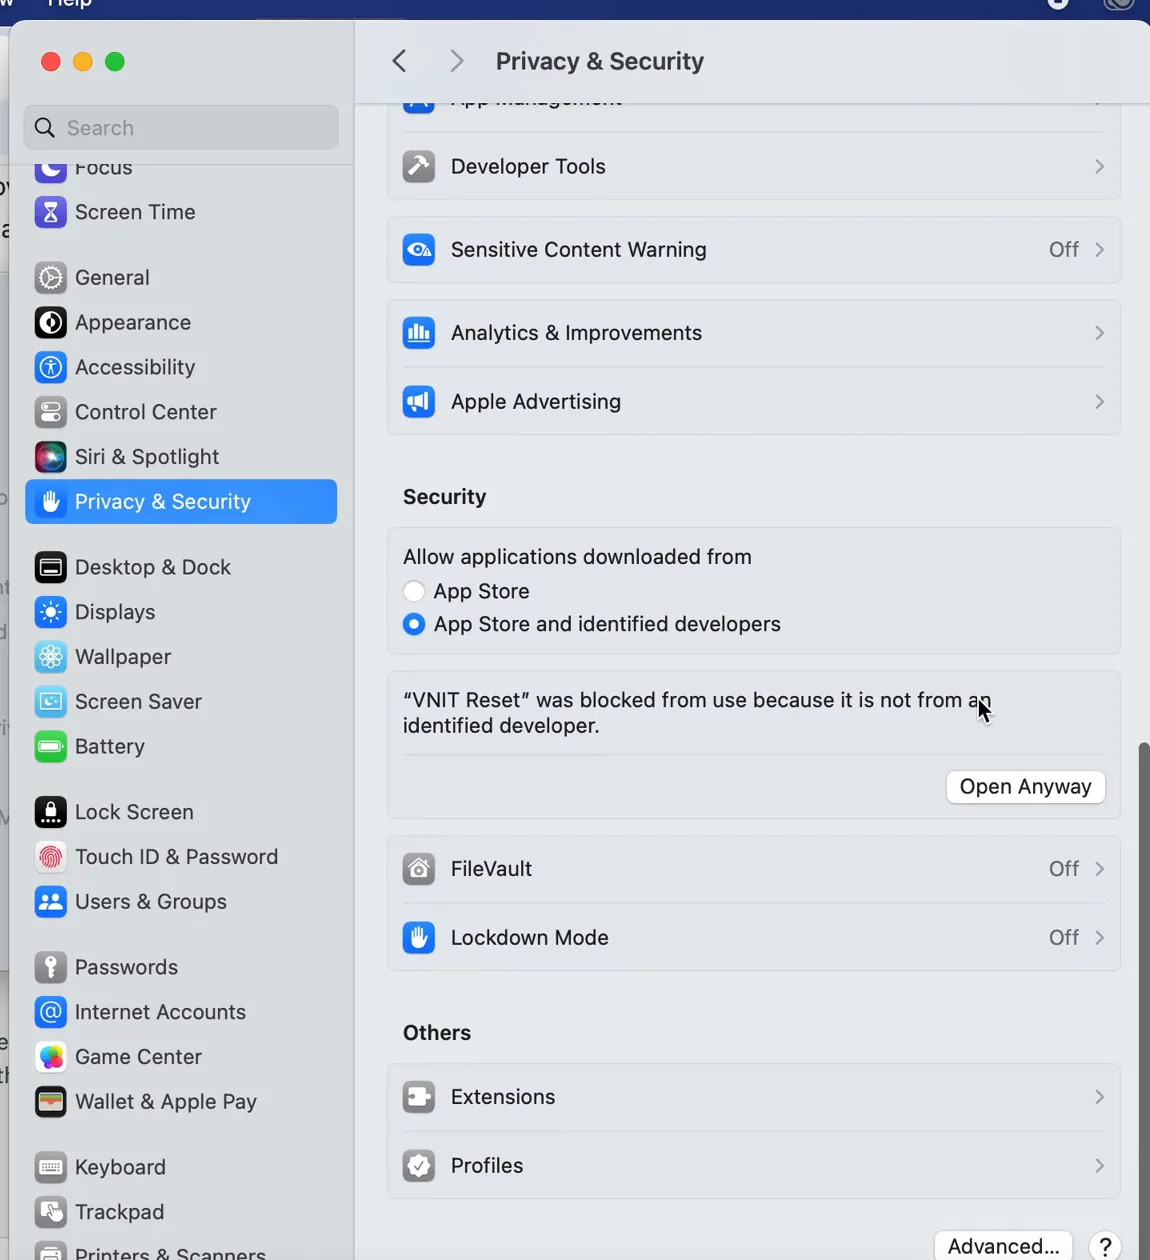Image resolution: width=1150 pixels, height=1260 pixels.
Task: Click the Focus sidebar entry
Action: [181, 169]
